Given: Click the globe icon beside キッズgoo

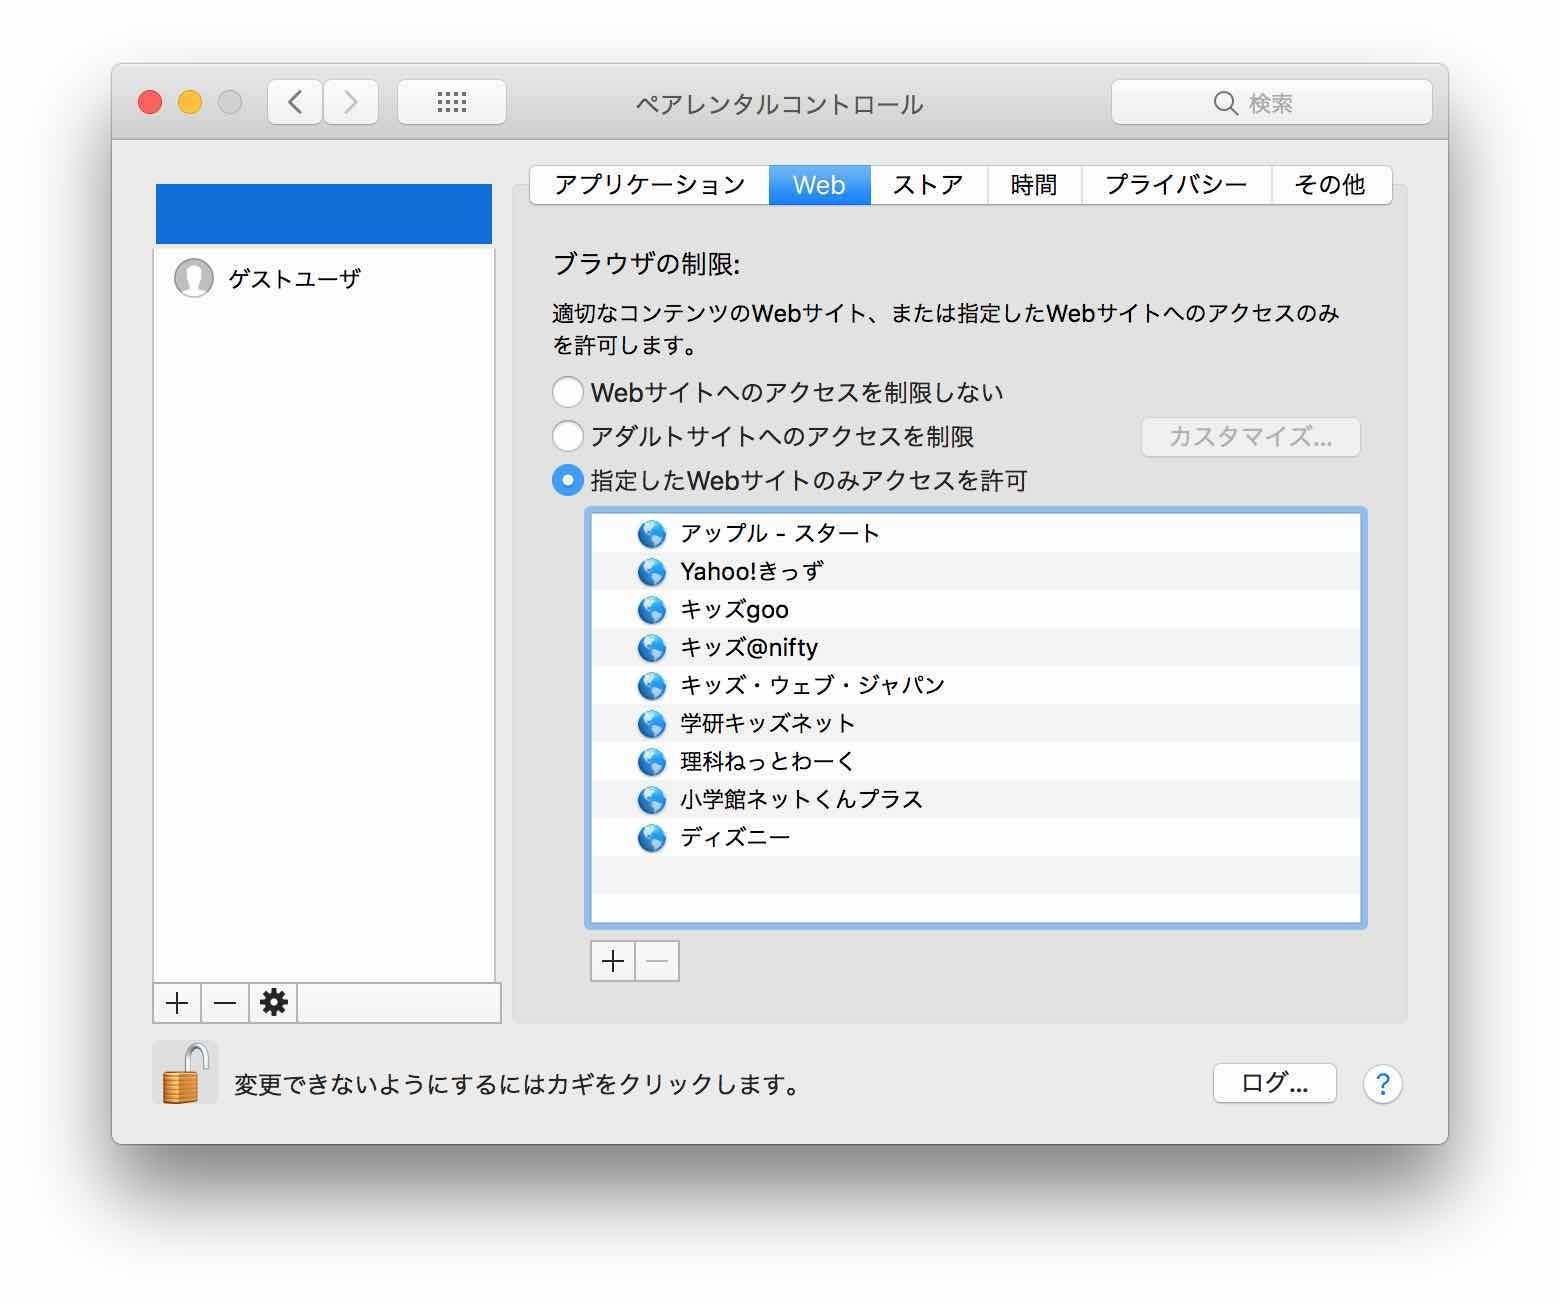Looking at the screenshot, I should pyautogui.click(x=651, y=610).
